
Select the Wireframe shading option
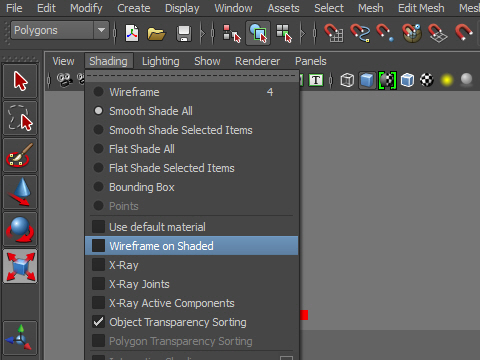tap(192, 92)
